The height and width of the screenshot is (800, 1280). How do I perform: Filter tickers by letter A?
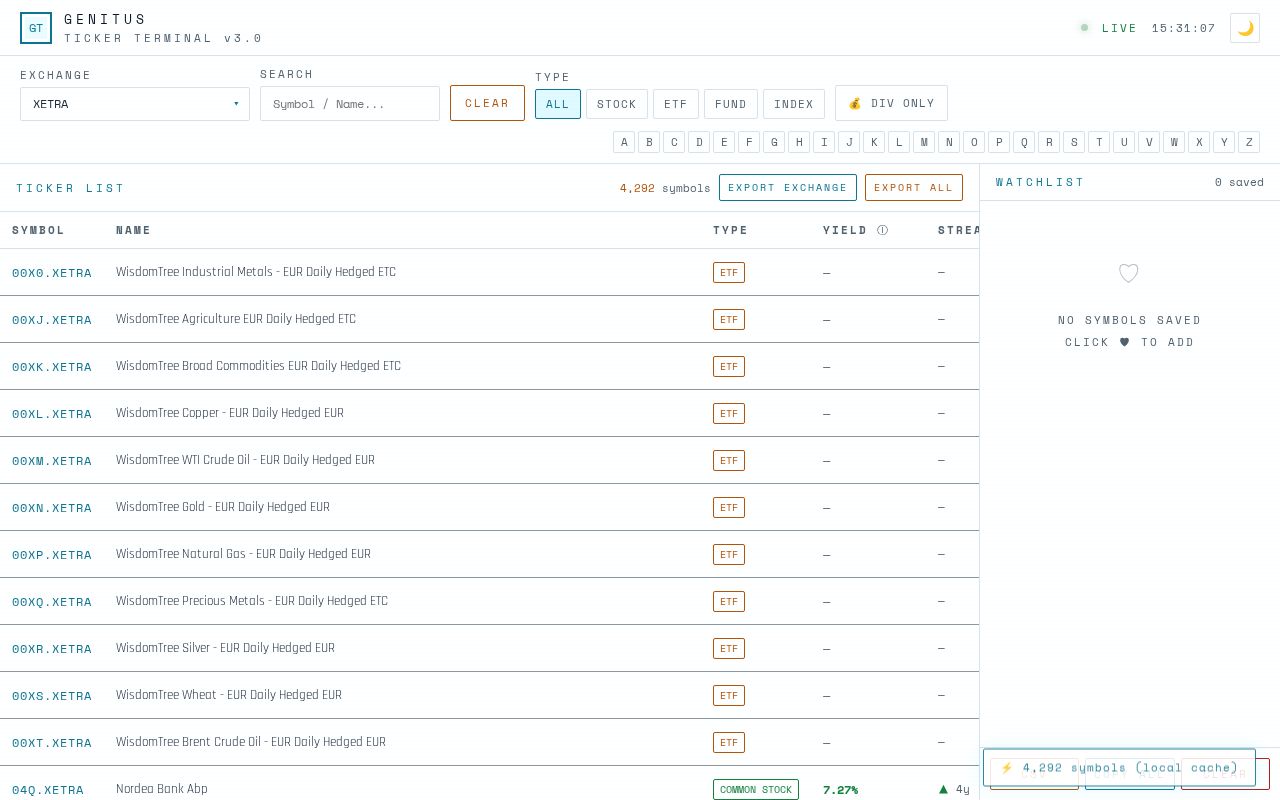(x=624, y=142)
